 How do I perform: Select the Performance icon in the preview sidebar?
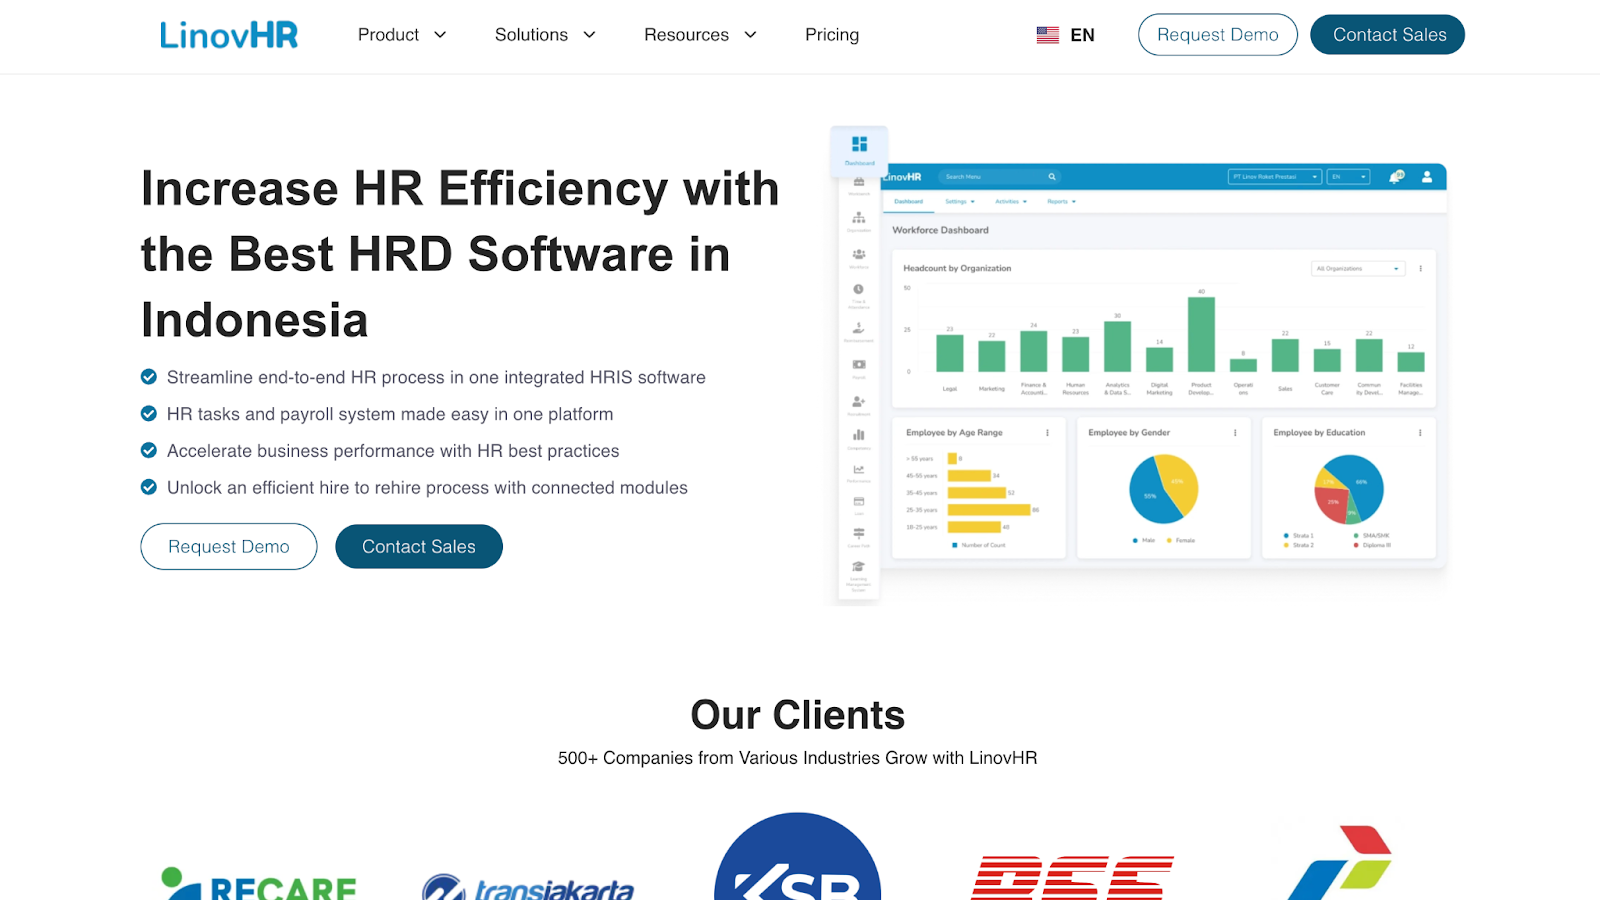(x=859, y=469)
